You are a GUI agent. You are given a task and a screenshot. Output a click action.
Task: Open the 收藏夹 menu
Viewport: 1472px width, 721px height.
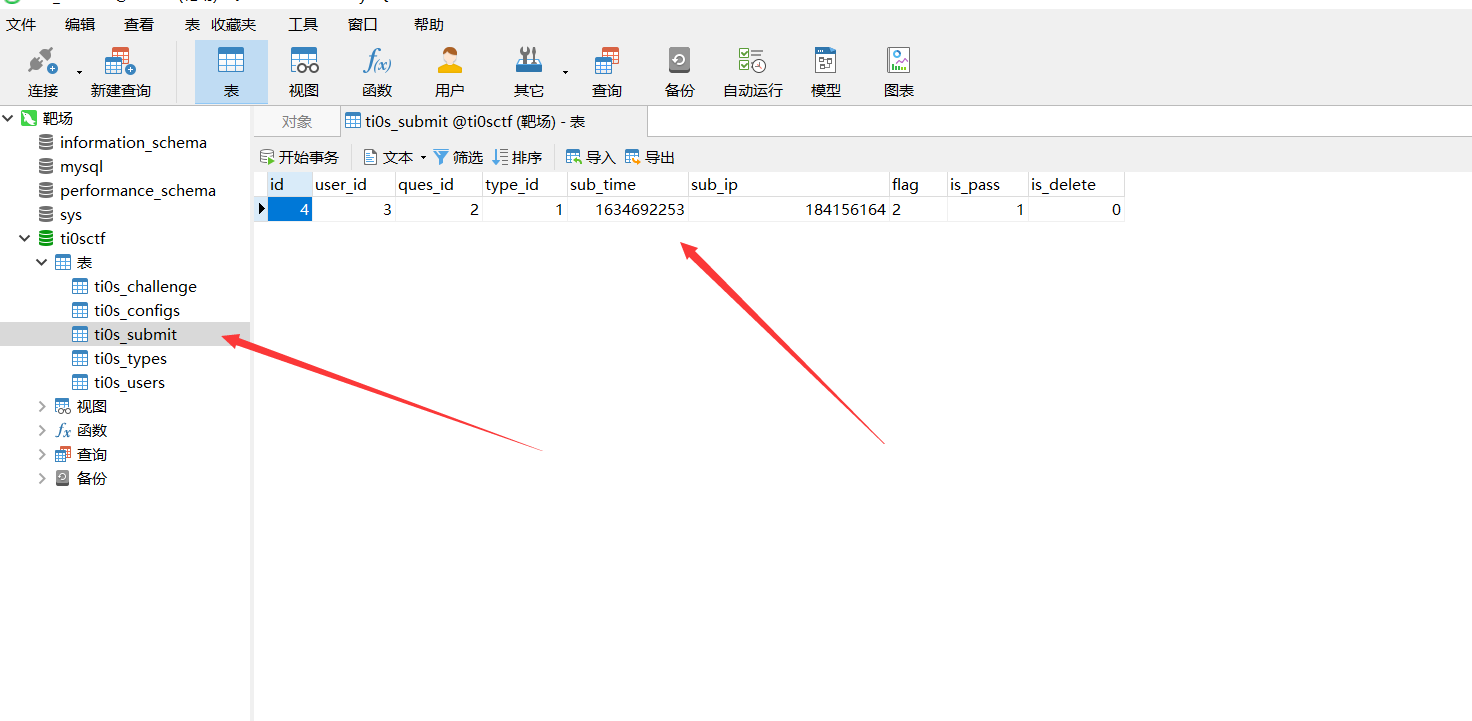pos(233,24)
